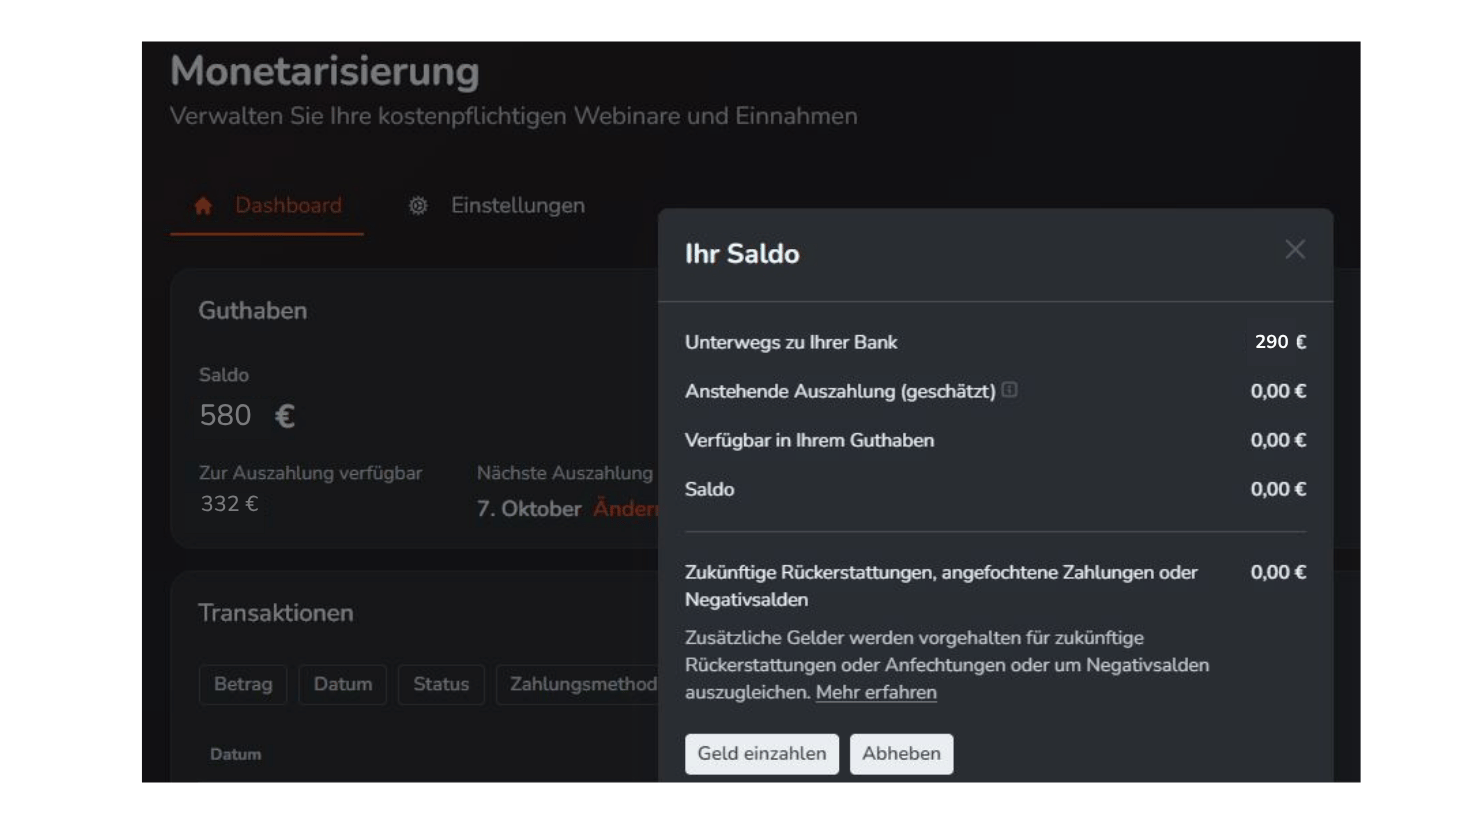Switch to the Dashboard tab

click(288, 206)
